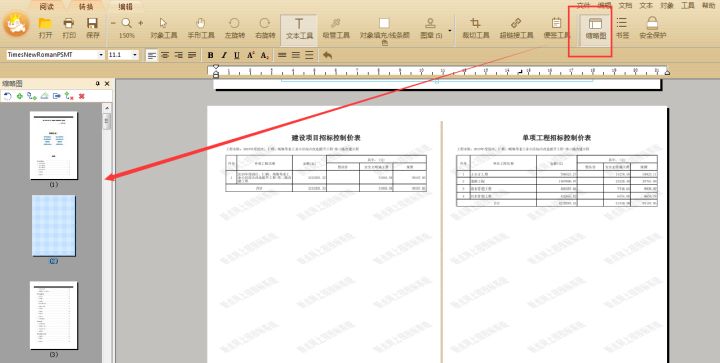720x363 pixels.
Task: Pick 对象填充/线条颜色 color swatch
Action: pos(384,23)
